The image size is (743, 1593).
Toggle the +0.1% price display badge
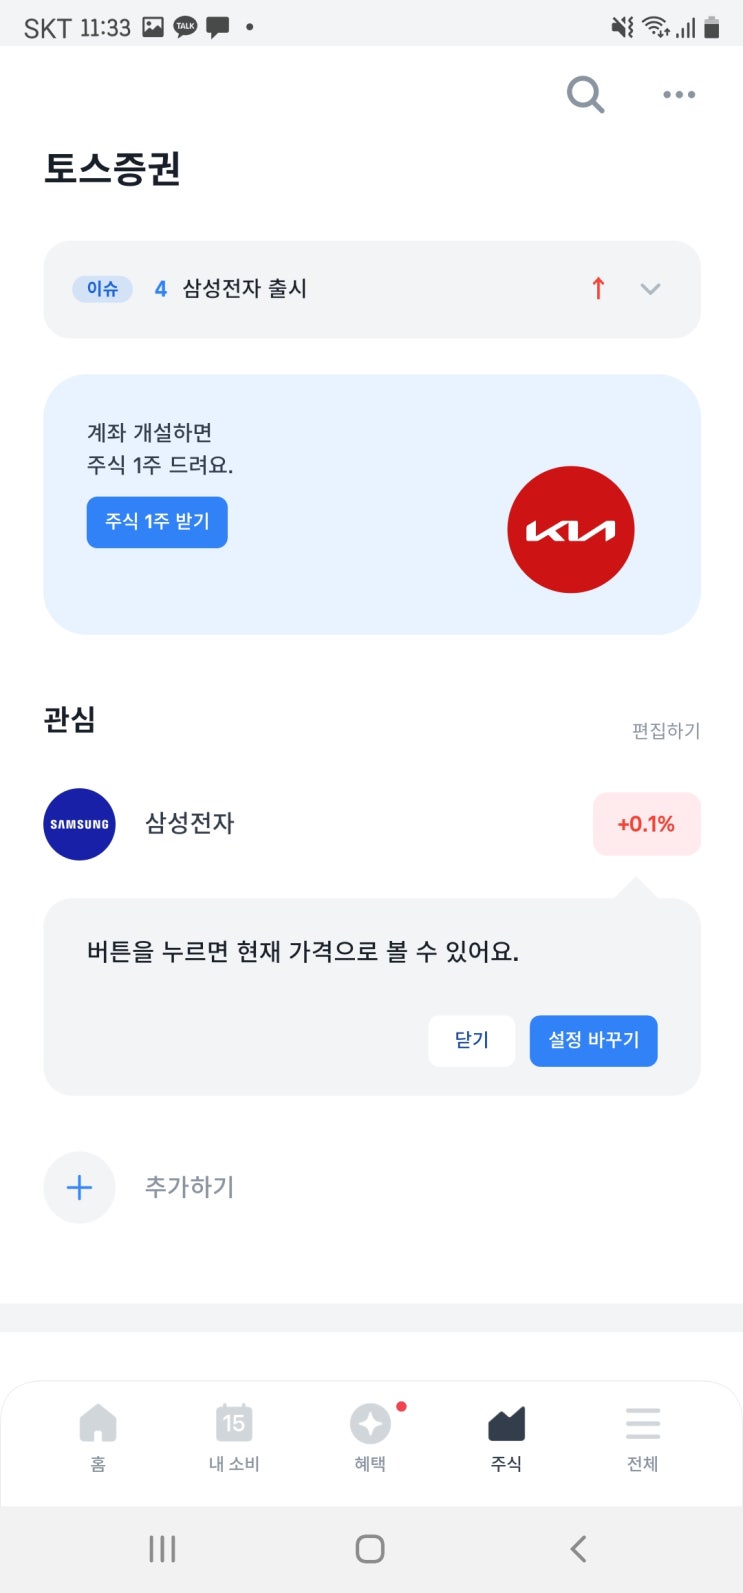pyautogui.click(x=646, y=824)
